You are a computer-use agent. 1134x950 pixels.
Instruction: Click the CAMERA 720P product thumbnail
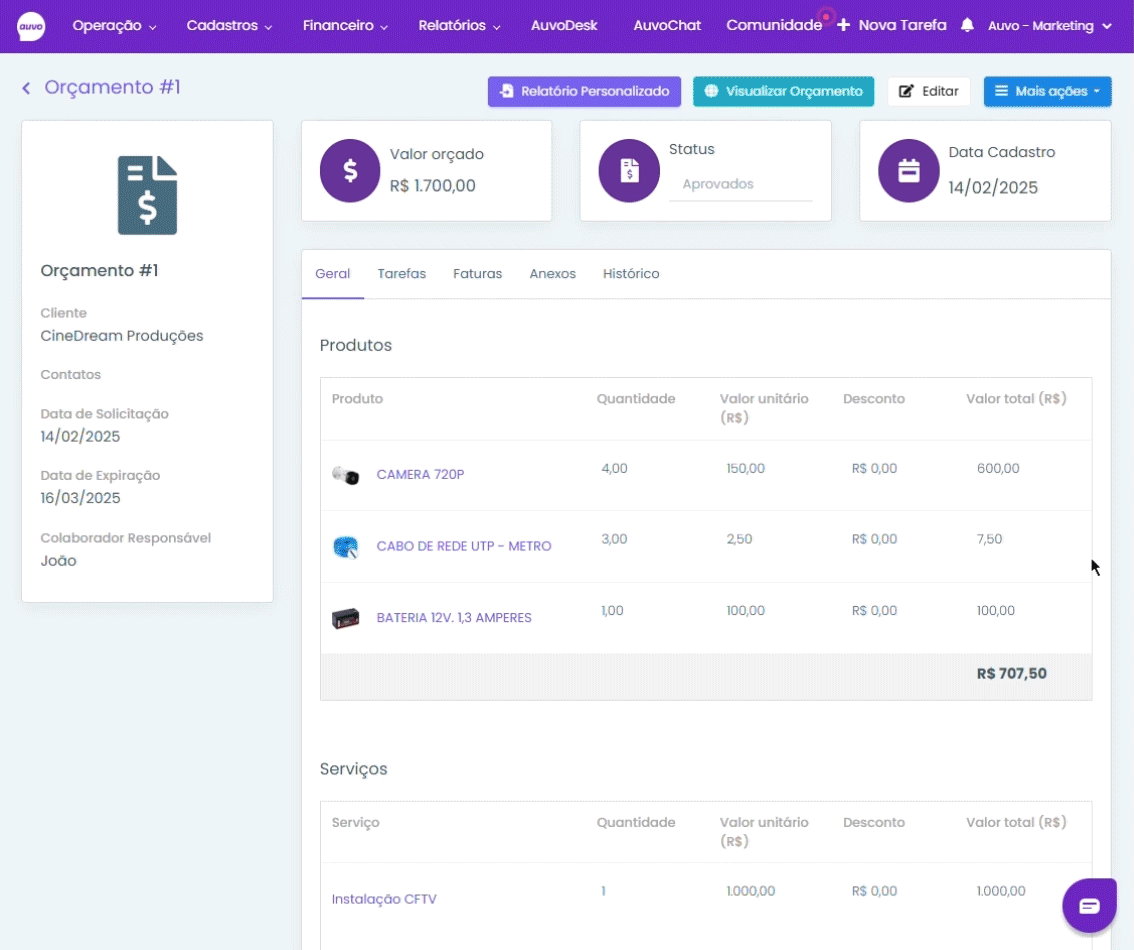(x=345, y=475)
